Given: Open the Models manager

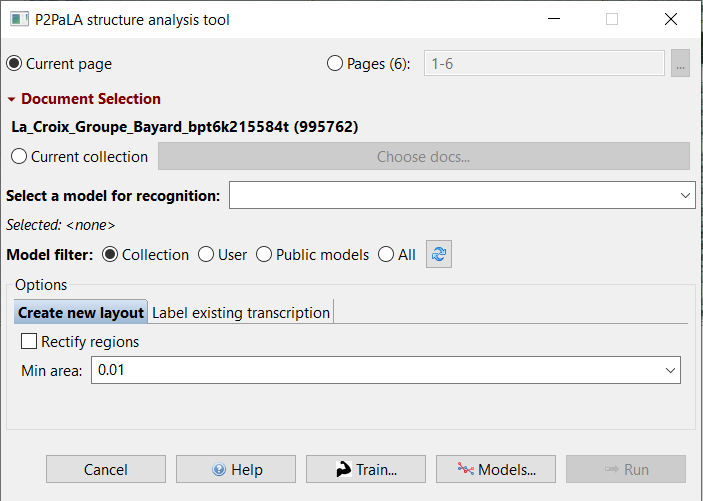Looking at the screenshot, I should pyautogui.click(x=496, y=469).
